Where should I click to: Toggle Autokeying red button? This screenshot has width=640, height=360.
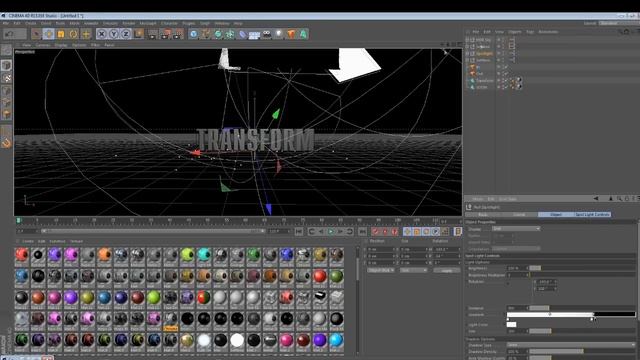385,231
